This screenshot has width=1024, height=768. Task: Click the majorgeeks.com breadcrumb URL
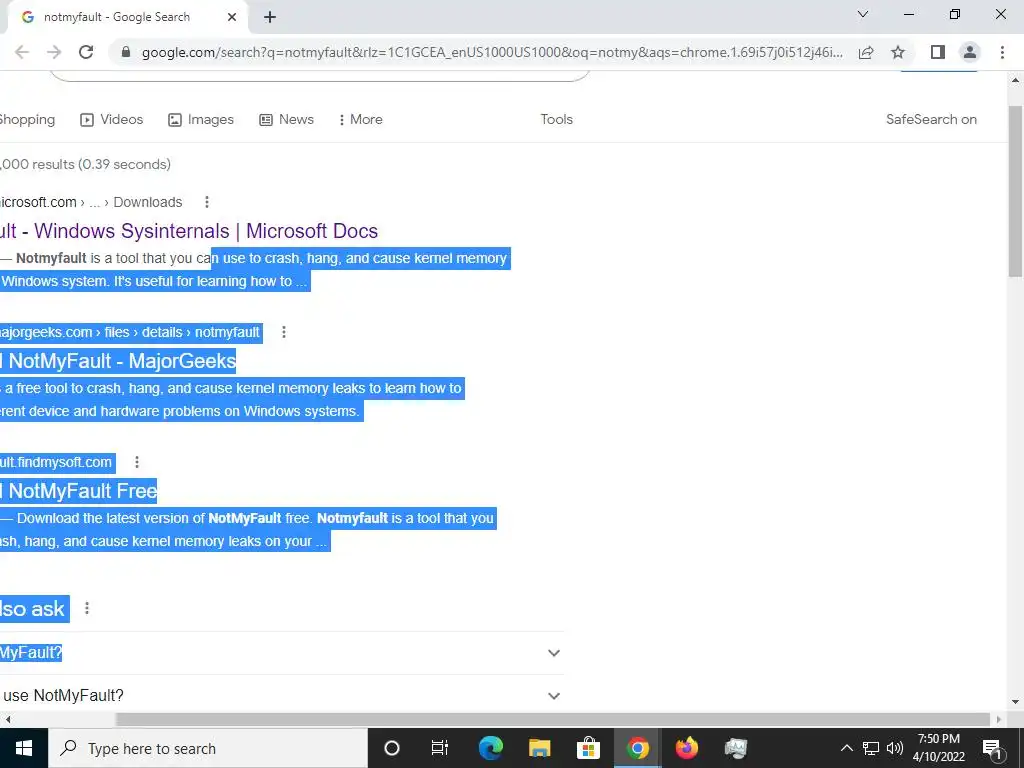coord(130,332)
